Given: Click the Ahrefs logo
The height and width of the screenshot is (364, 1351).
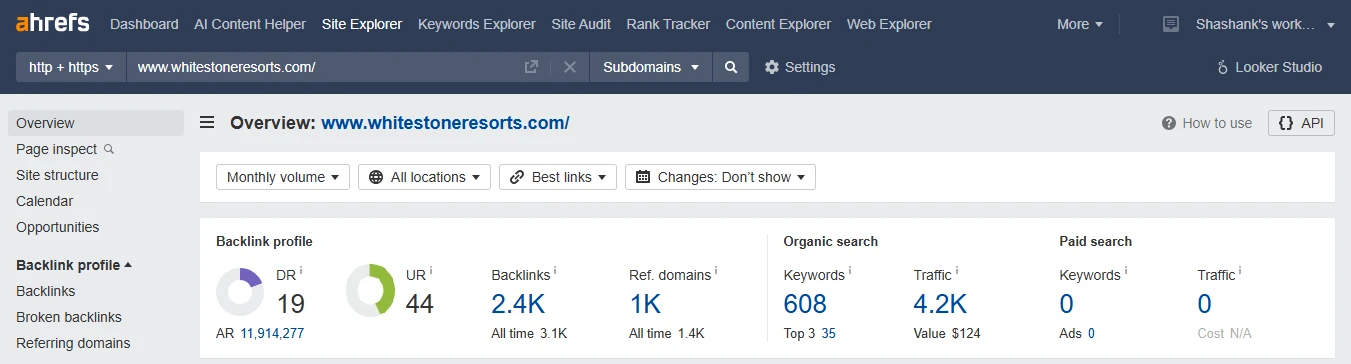Looking at the screenshot, I should pyautogui.click(x=53, y=23).
